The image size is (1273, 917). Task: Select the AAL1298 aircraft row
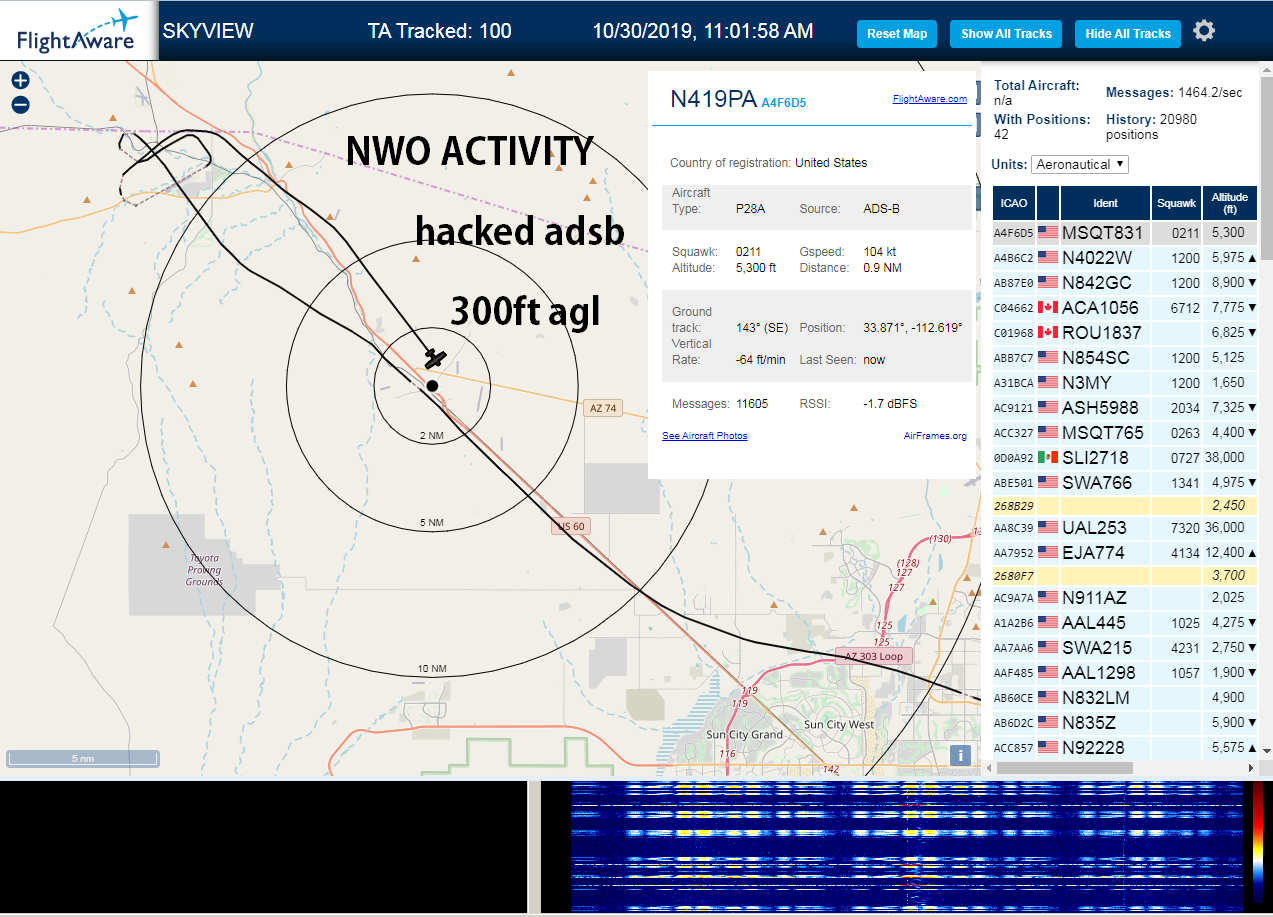tap(1125, 672)
